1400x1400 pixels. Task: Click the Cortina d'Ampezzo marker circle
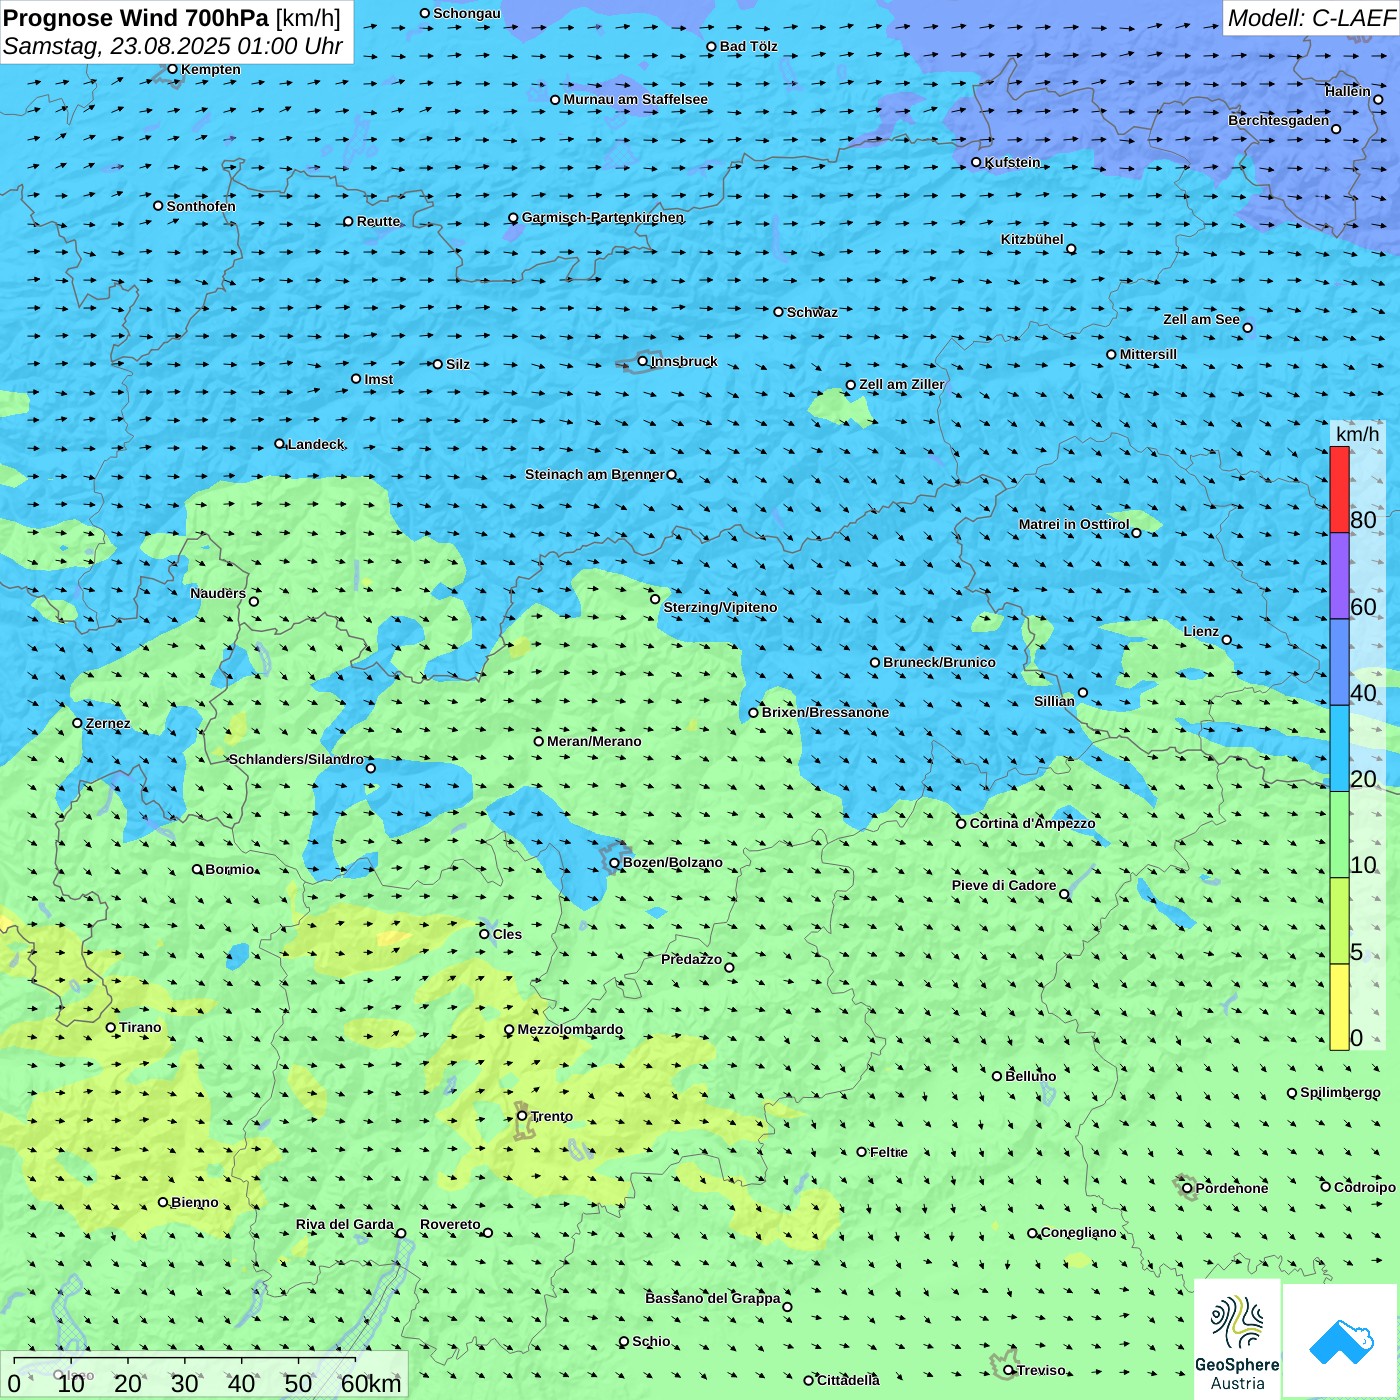point(962,824)
